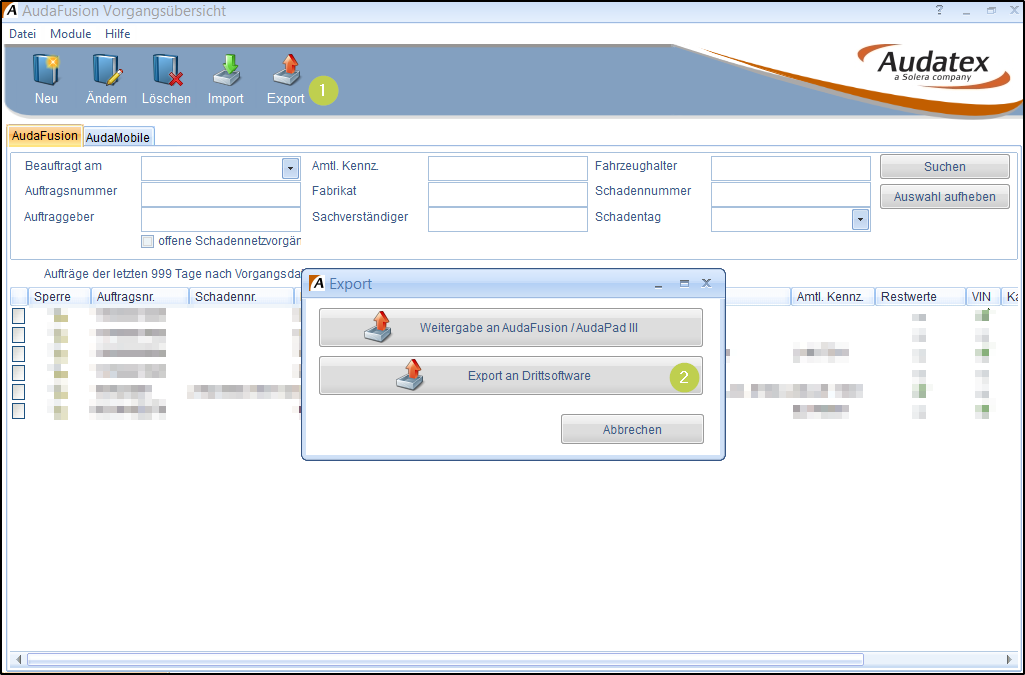The width and height of the screenshot is (1025, 675).
Task: Open the Import toolbar icon
Action: coord(226,72)
